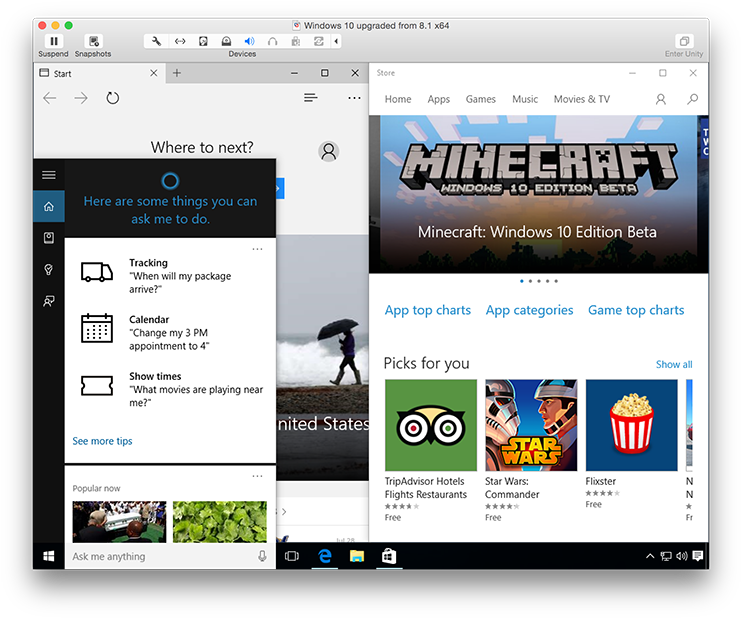Open Flixster app tile
The image size is (741, 618).
(631, 444)
